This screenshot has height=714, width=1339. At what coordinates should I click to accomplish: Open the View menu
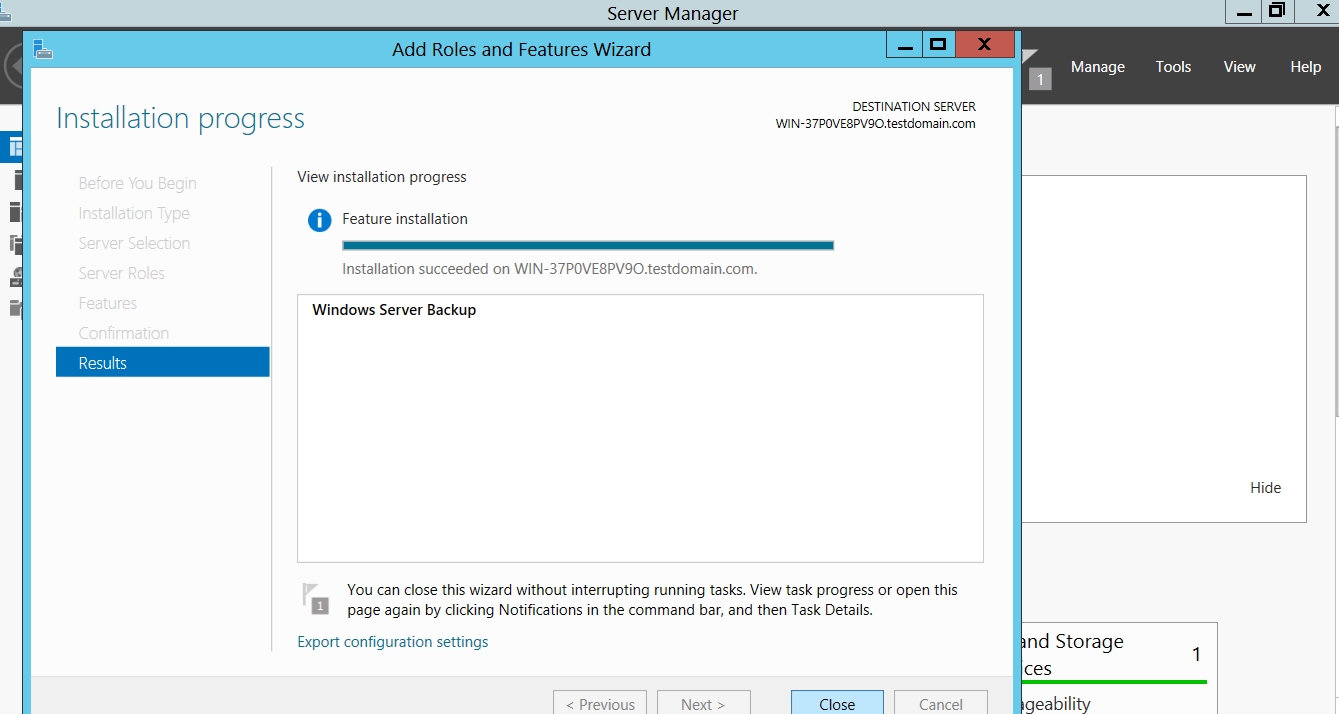[1239, 67]
